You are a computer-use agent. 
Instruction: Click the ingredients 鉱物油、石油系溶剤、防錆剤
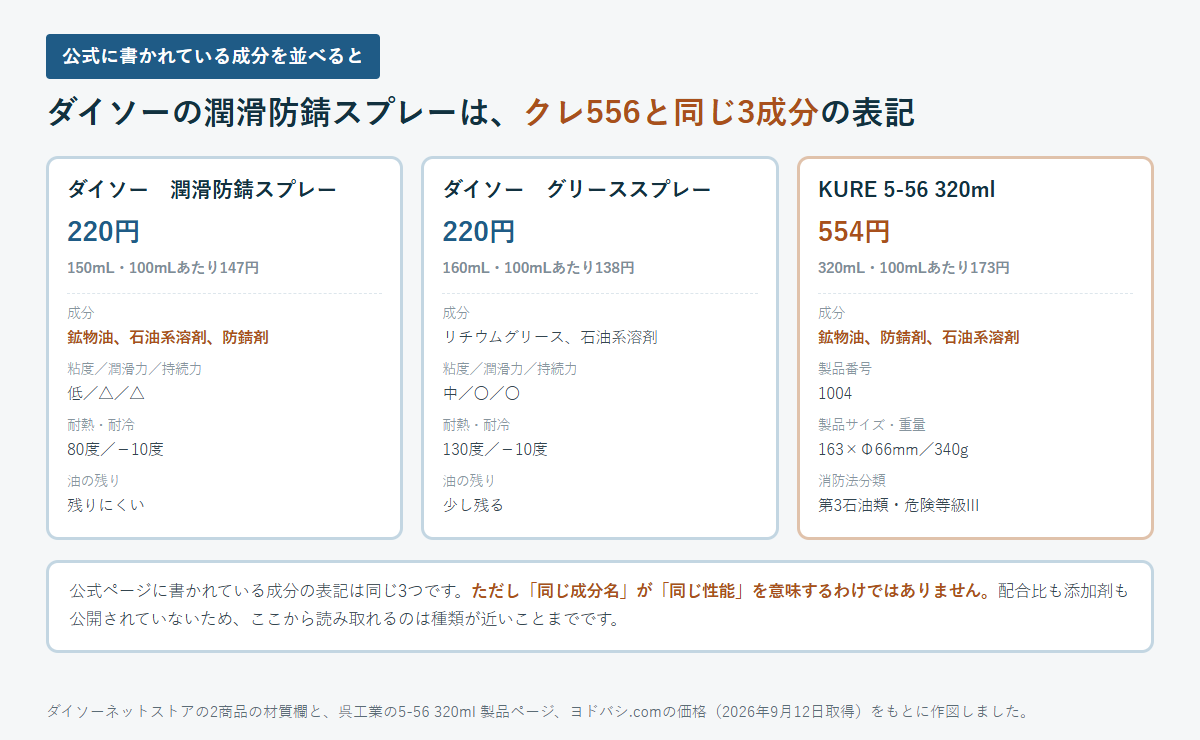click(168, 337)
